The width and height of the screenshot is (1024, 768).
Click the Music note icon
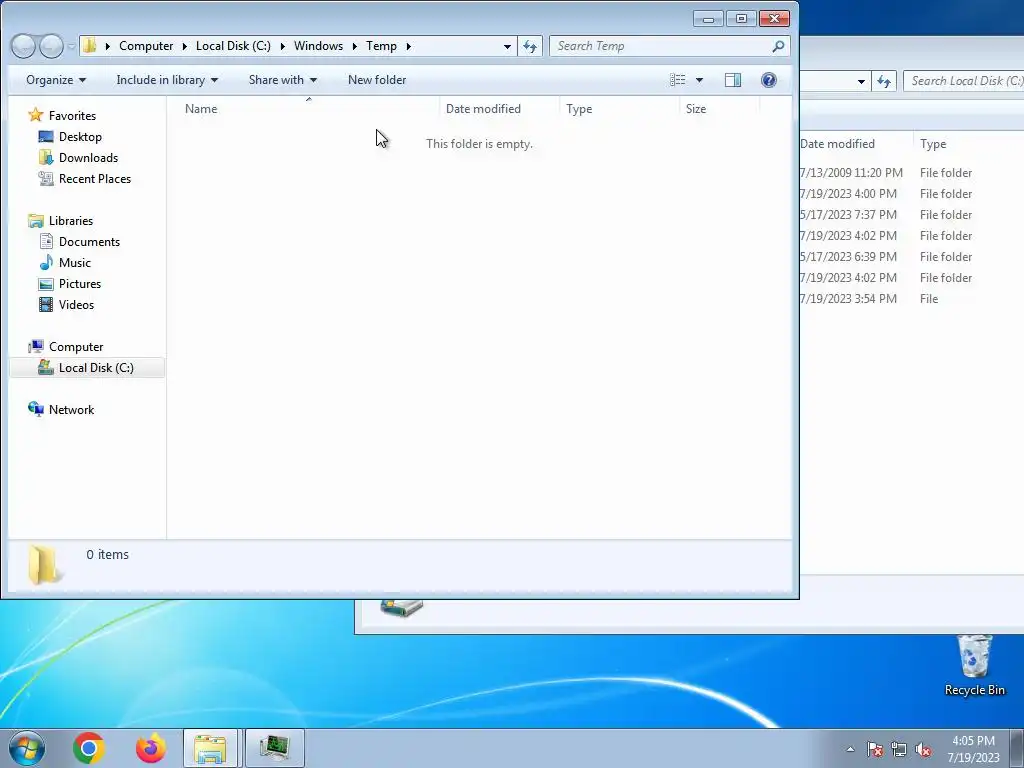[x=46, y=263]
